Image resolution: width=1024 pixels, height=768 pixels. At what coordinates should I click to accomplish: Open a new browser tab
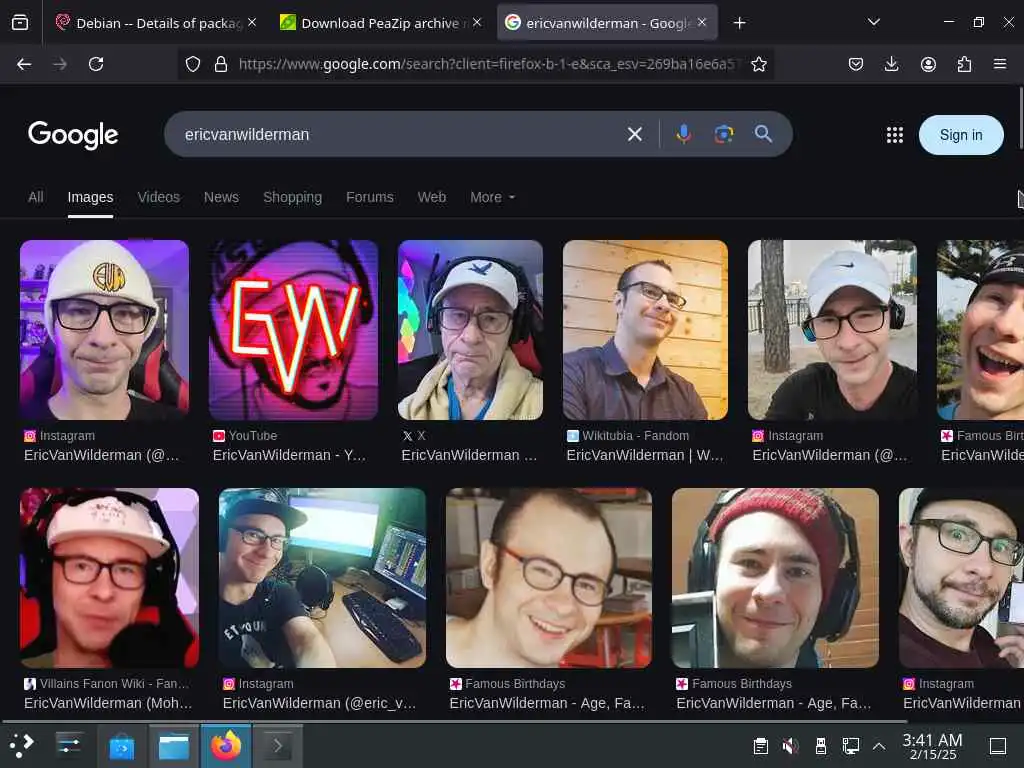pyautogui.click(x=739, y=23)
